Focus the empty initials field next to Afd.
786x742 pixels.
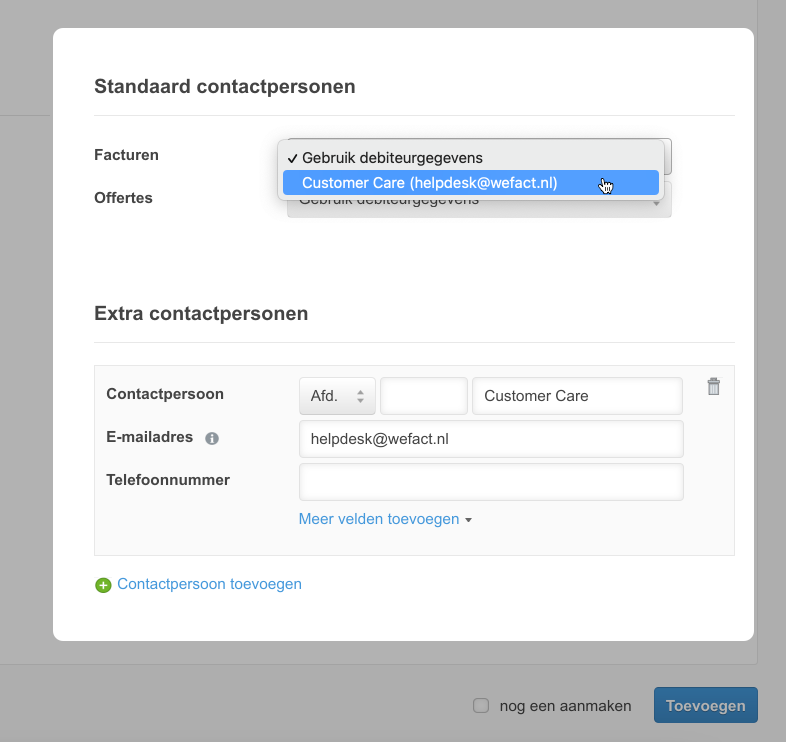424,396
